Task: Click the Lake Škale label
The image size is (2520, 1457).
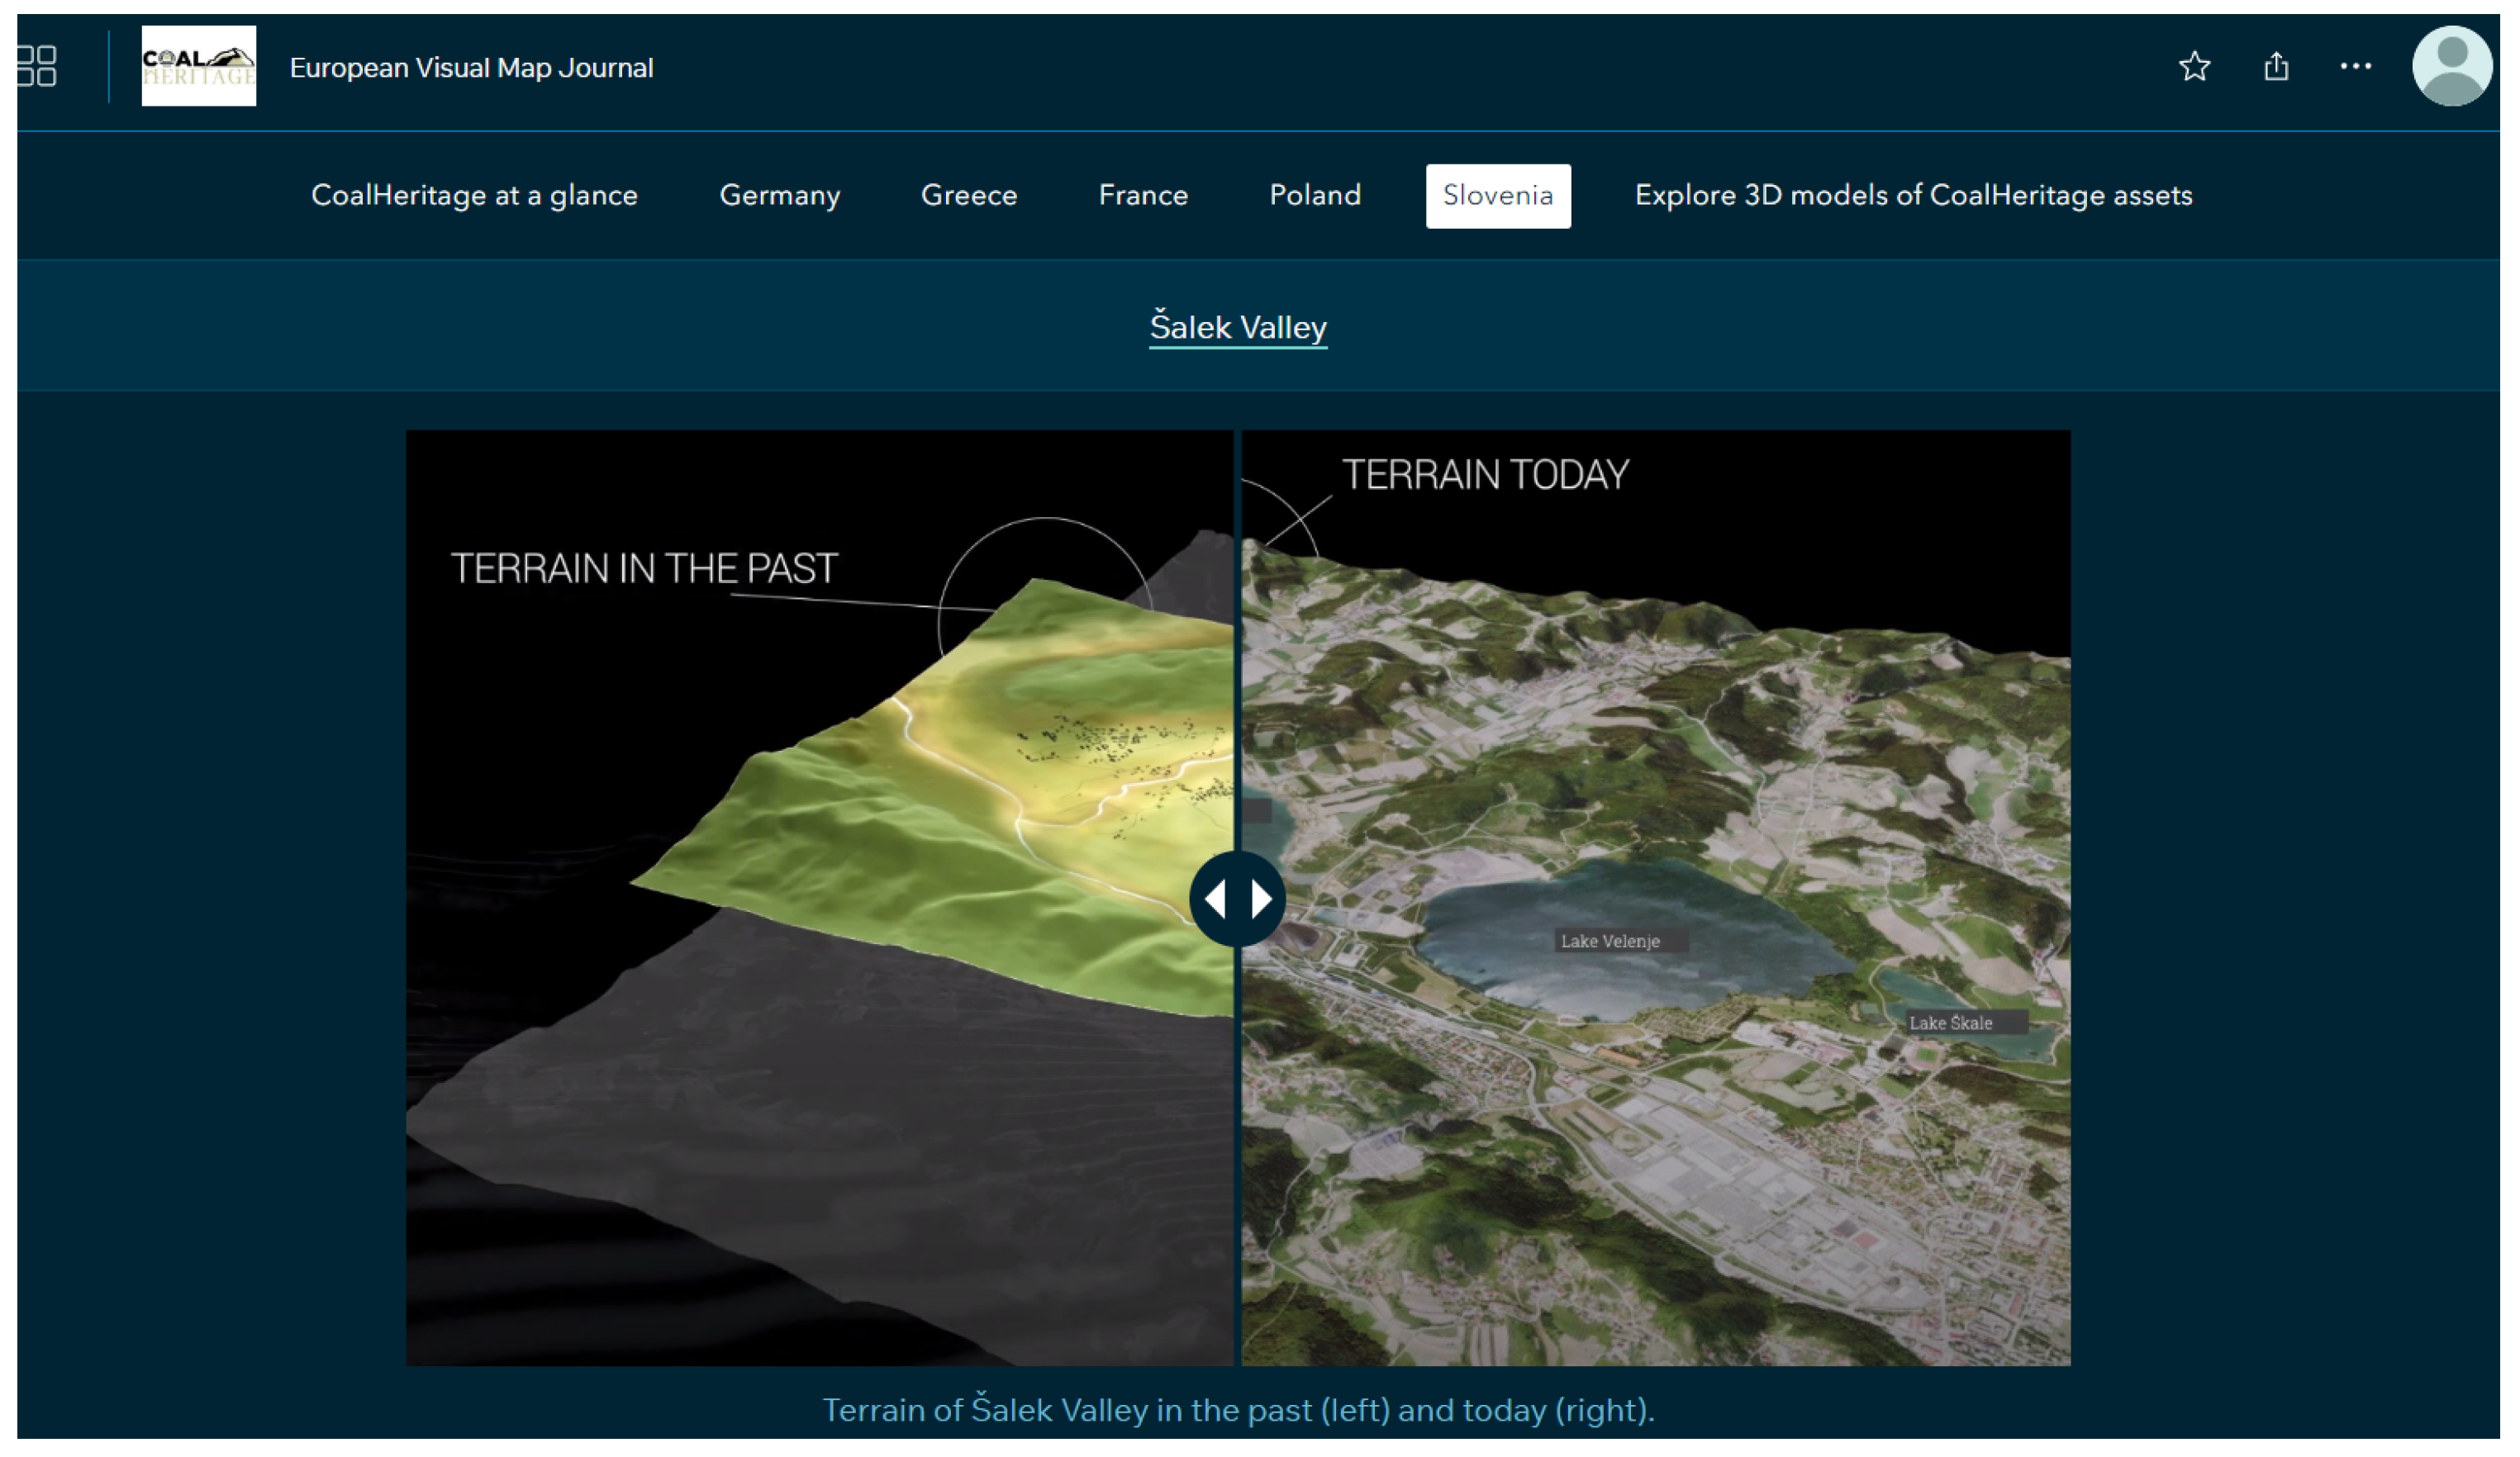Action: 1950,1022
